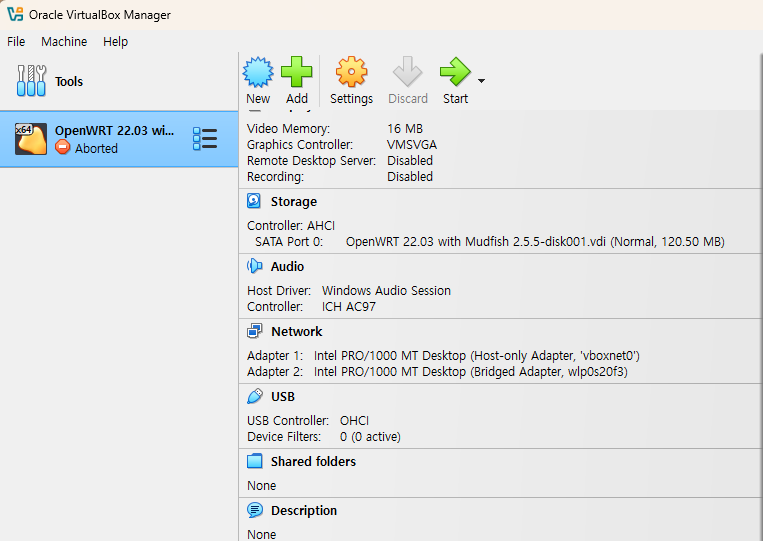This screenshot has width=763, height=541.
Task: Open the Description heading link
Action: [304, 510]
